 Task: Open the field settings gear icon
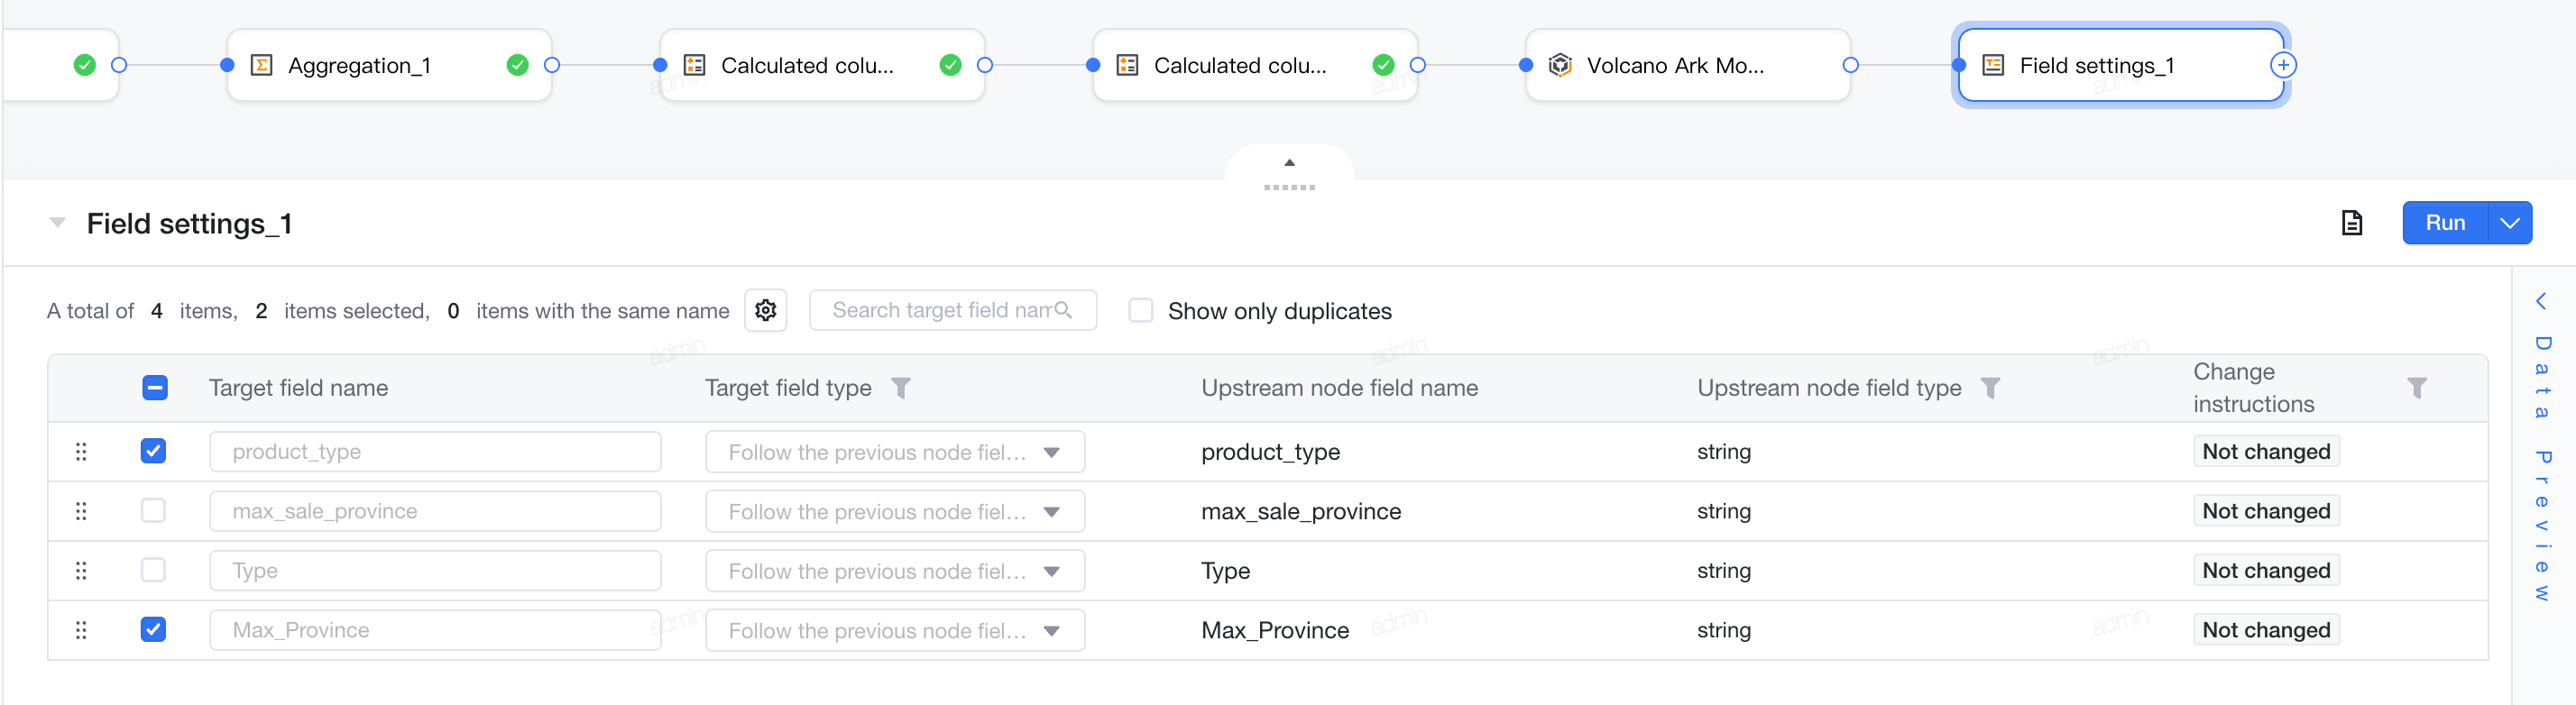point(765,310)
